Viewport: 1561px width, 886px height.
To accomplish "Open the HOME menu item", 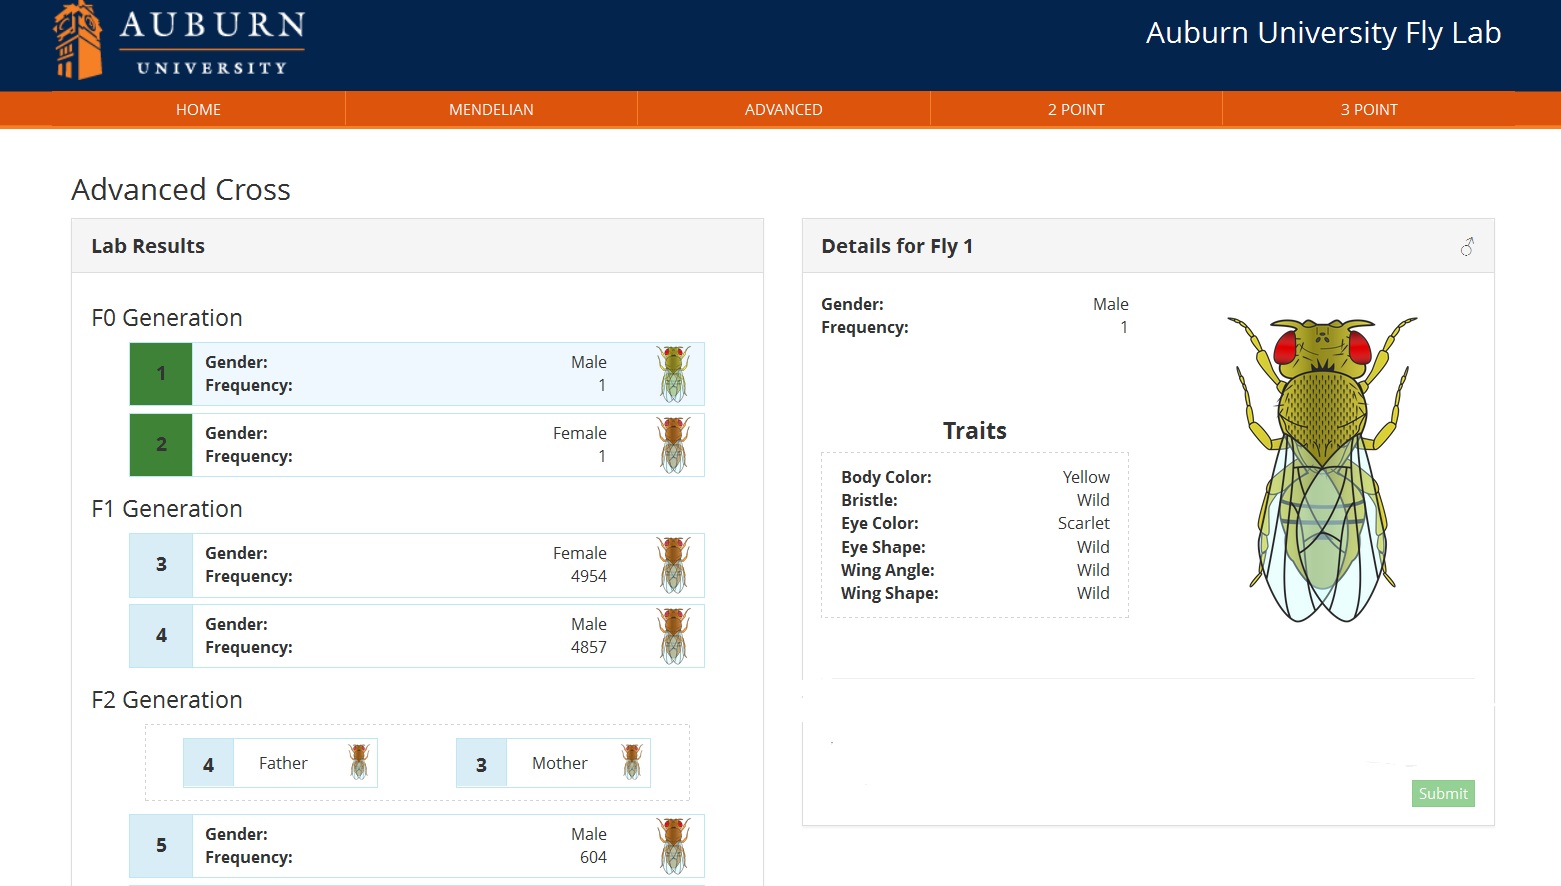I will click(198, 110).
